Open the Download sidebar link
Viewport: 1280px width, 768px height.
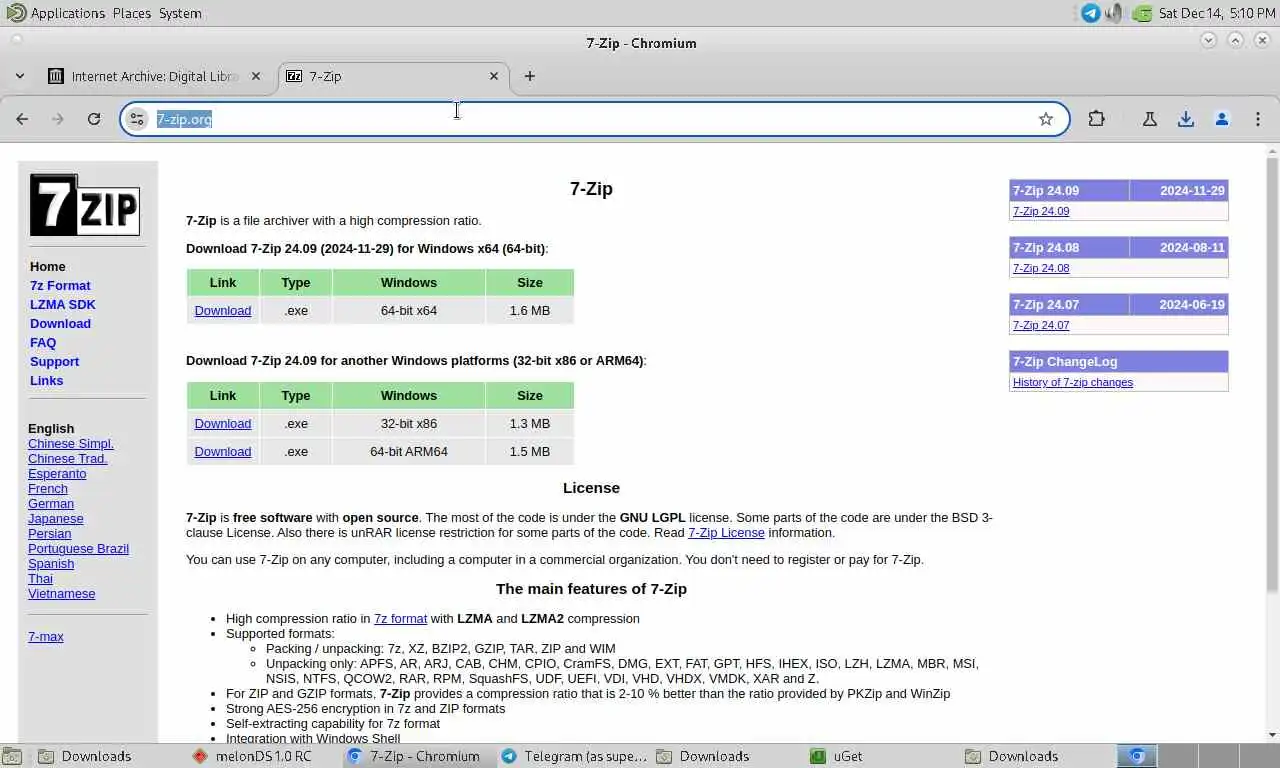(x=60, y=324)
